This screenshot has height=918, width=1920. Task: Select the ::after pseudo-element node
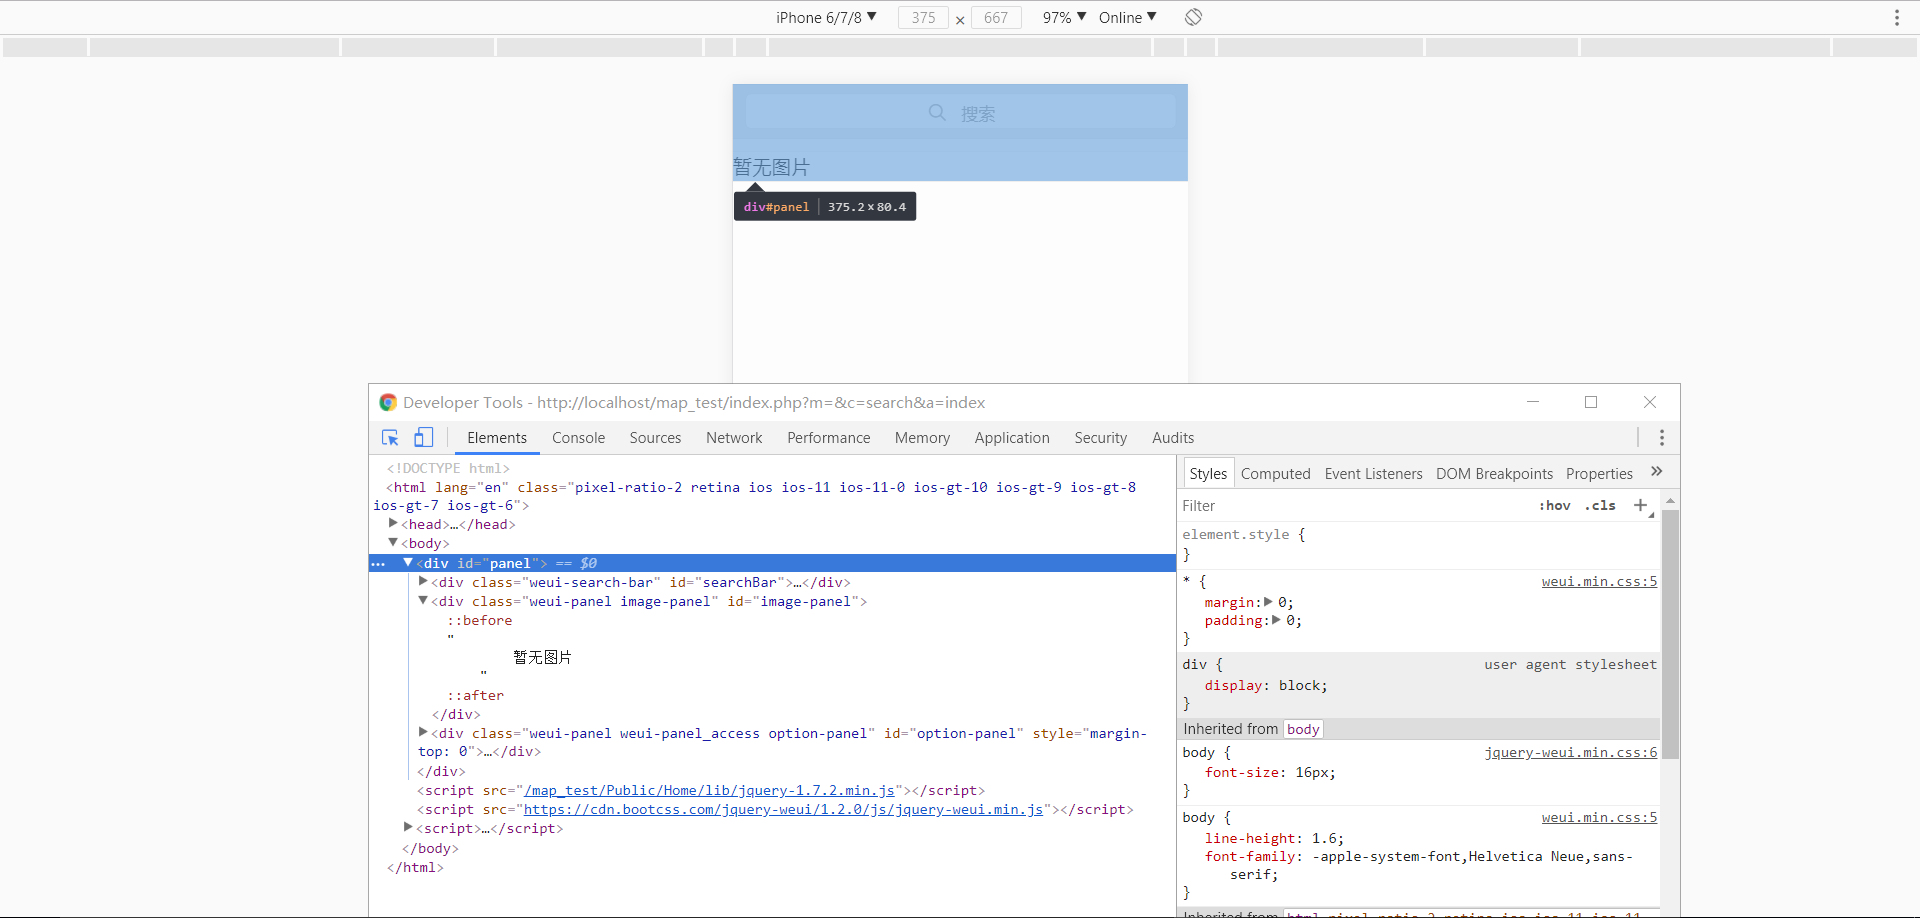click(x=476, y=695)
